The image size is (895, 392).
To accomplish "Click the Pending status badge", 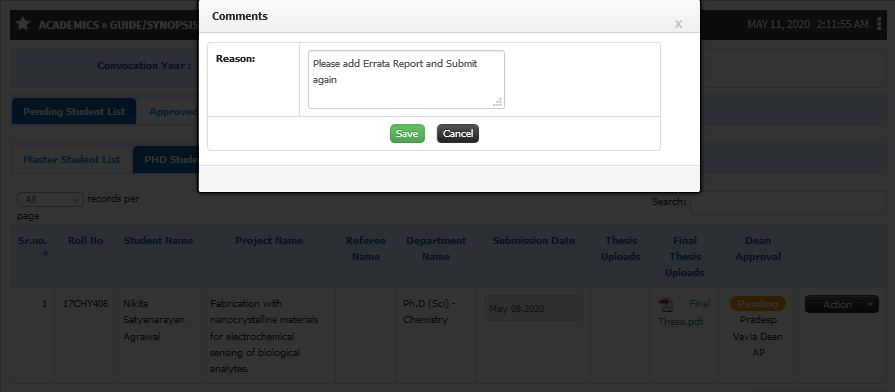I will [757, 304].
